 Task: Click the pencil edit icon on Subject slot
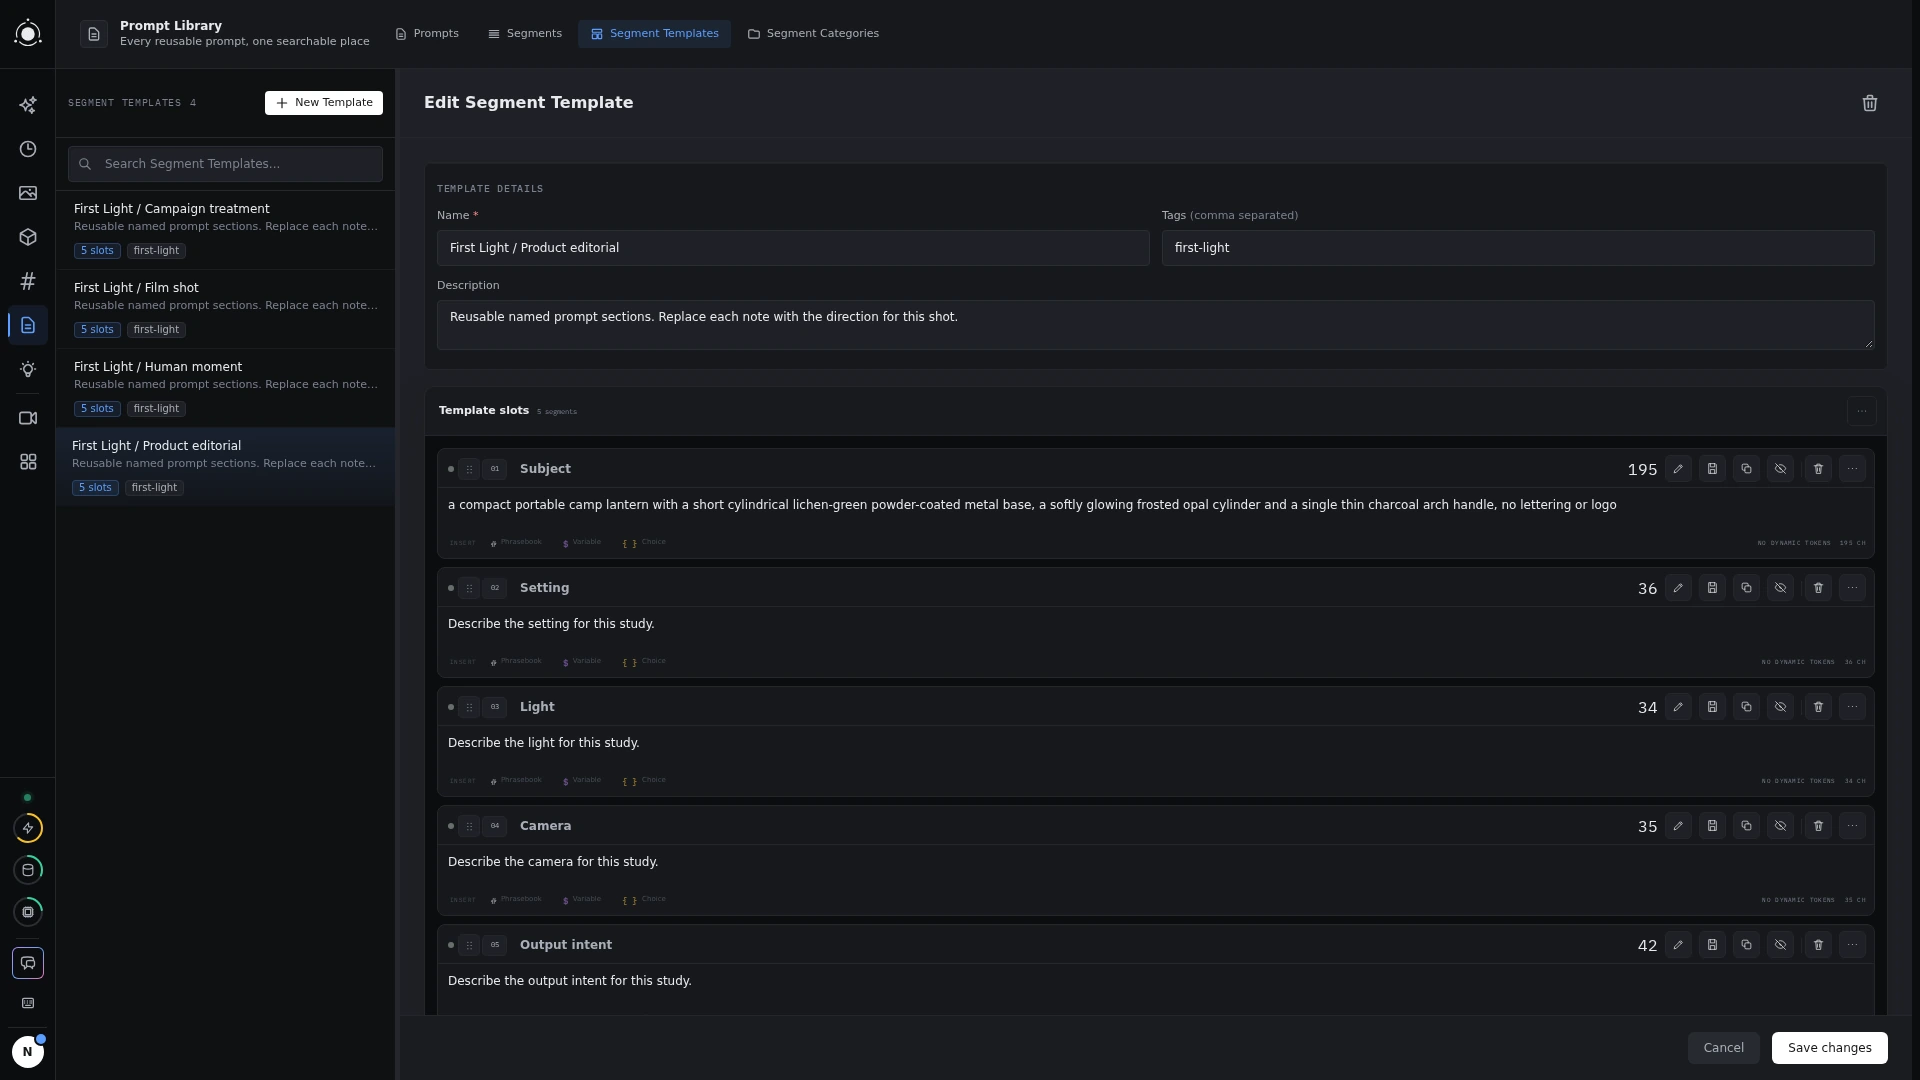[1678, 469]
